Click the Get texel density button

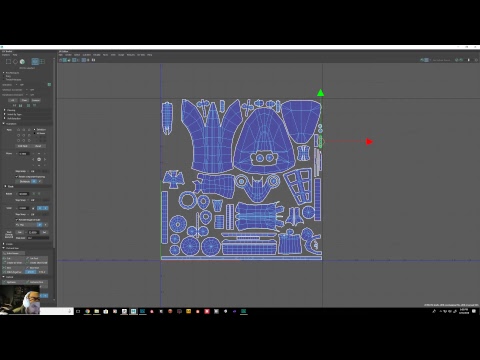coord(20,232)
